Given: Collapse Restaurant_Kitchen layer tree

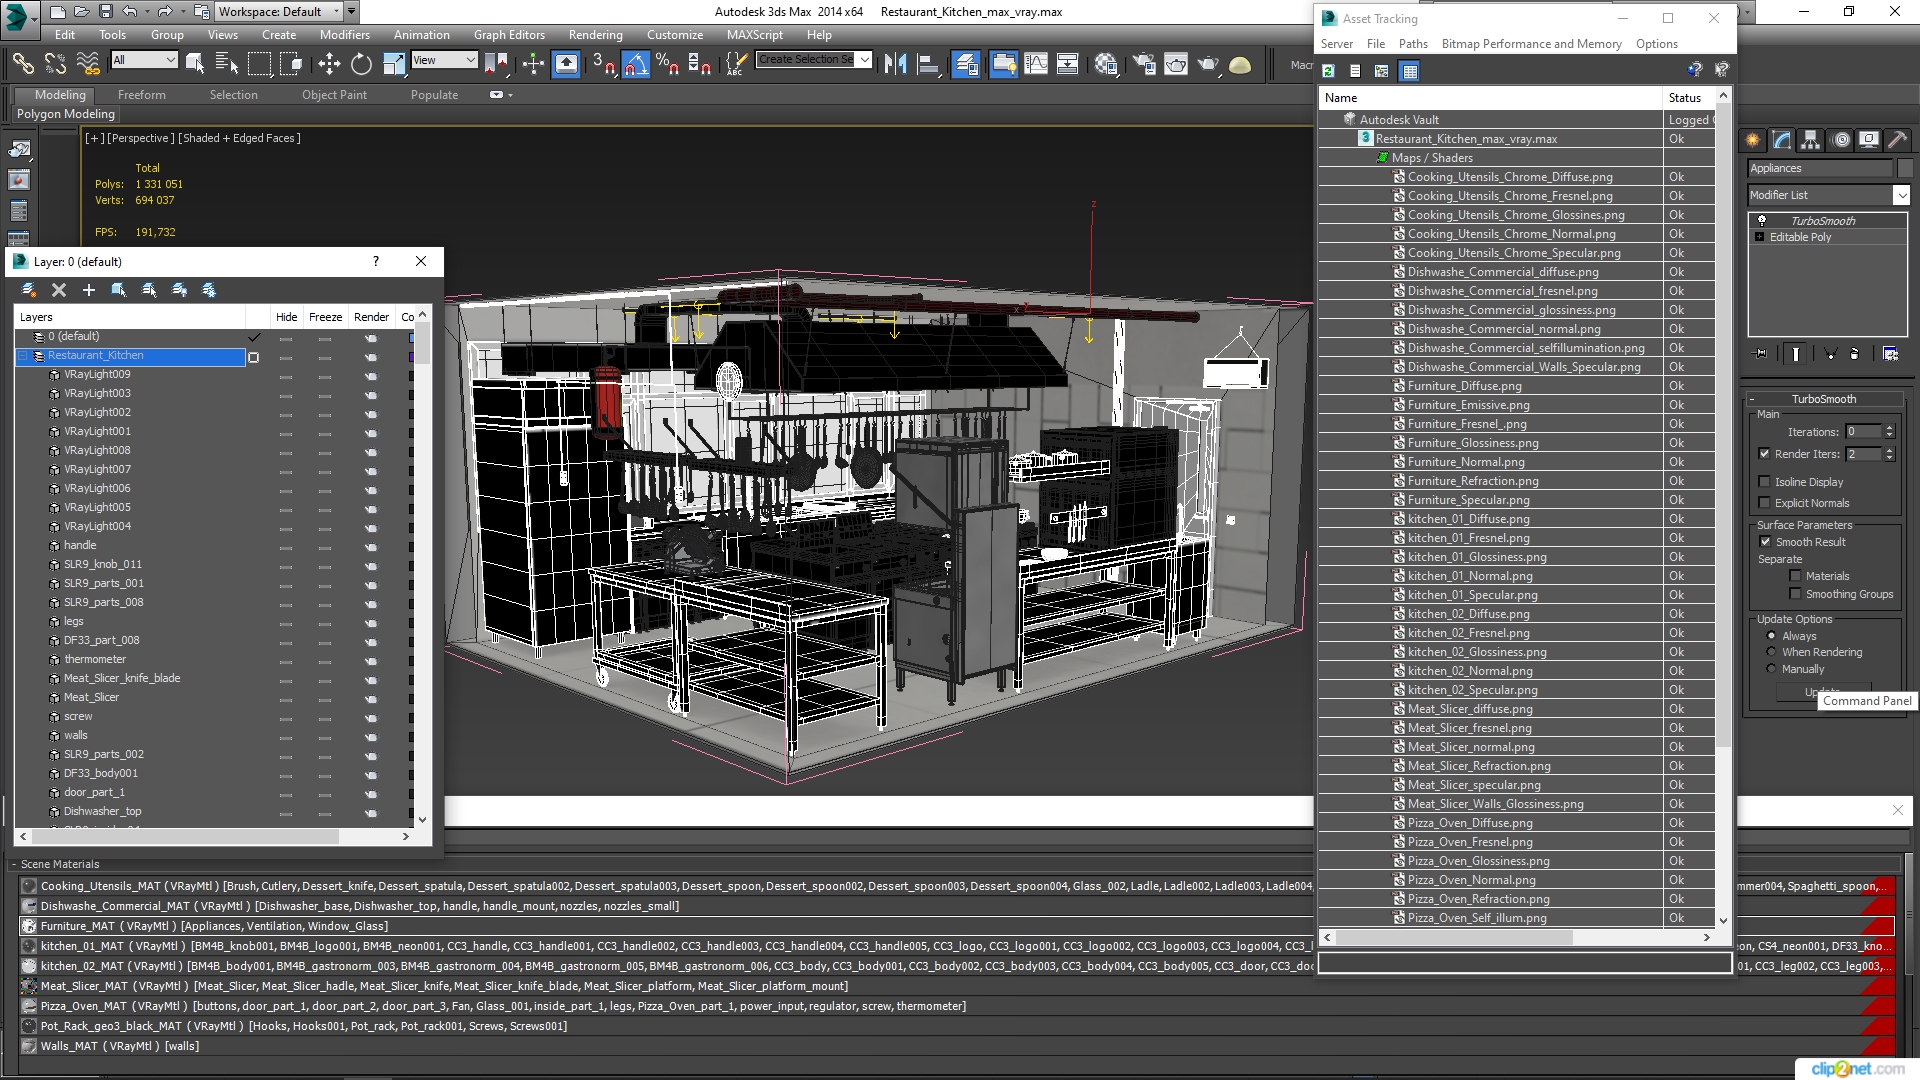Looking at the screenshot, I should coord(23,356).
